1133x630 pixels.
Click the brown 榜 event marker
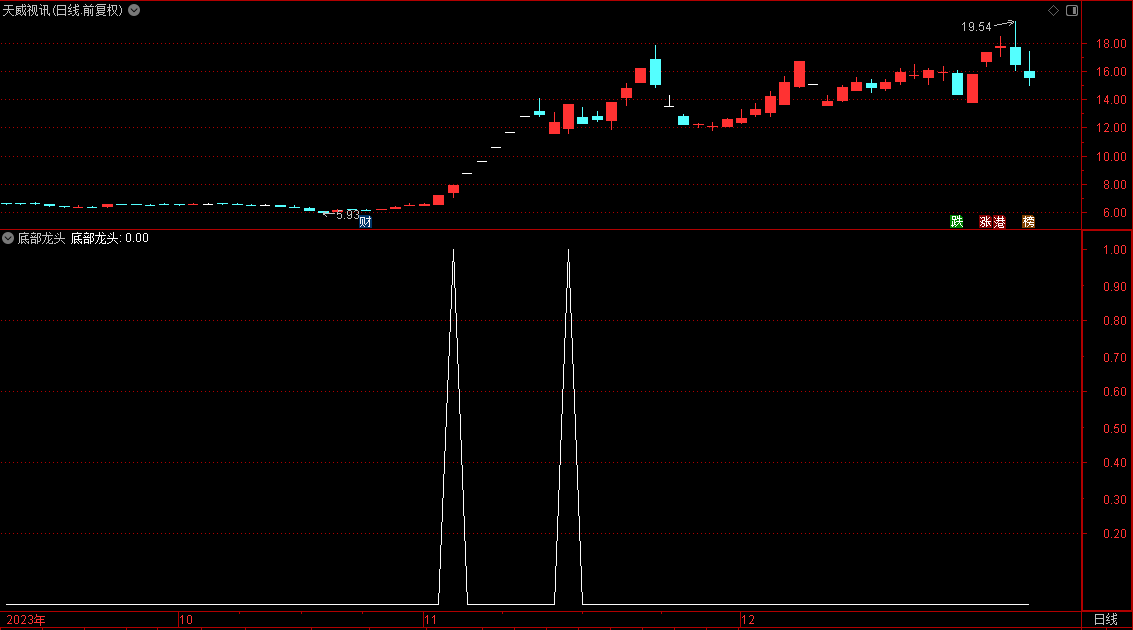point(1028,222)
